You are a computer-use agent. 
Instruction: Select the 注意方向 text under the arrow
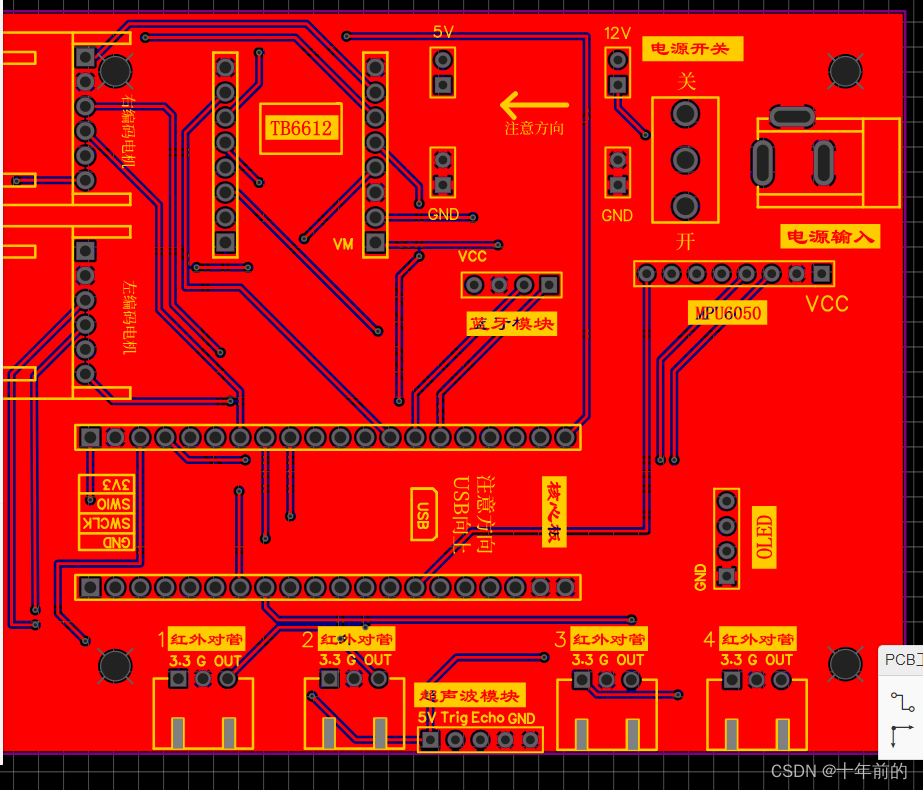tap(534, 128)
